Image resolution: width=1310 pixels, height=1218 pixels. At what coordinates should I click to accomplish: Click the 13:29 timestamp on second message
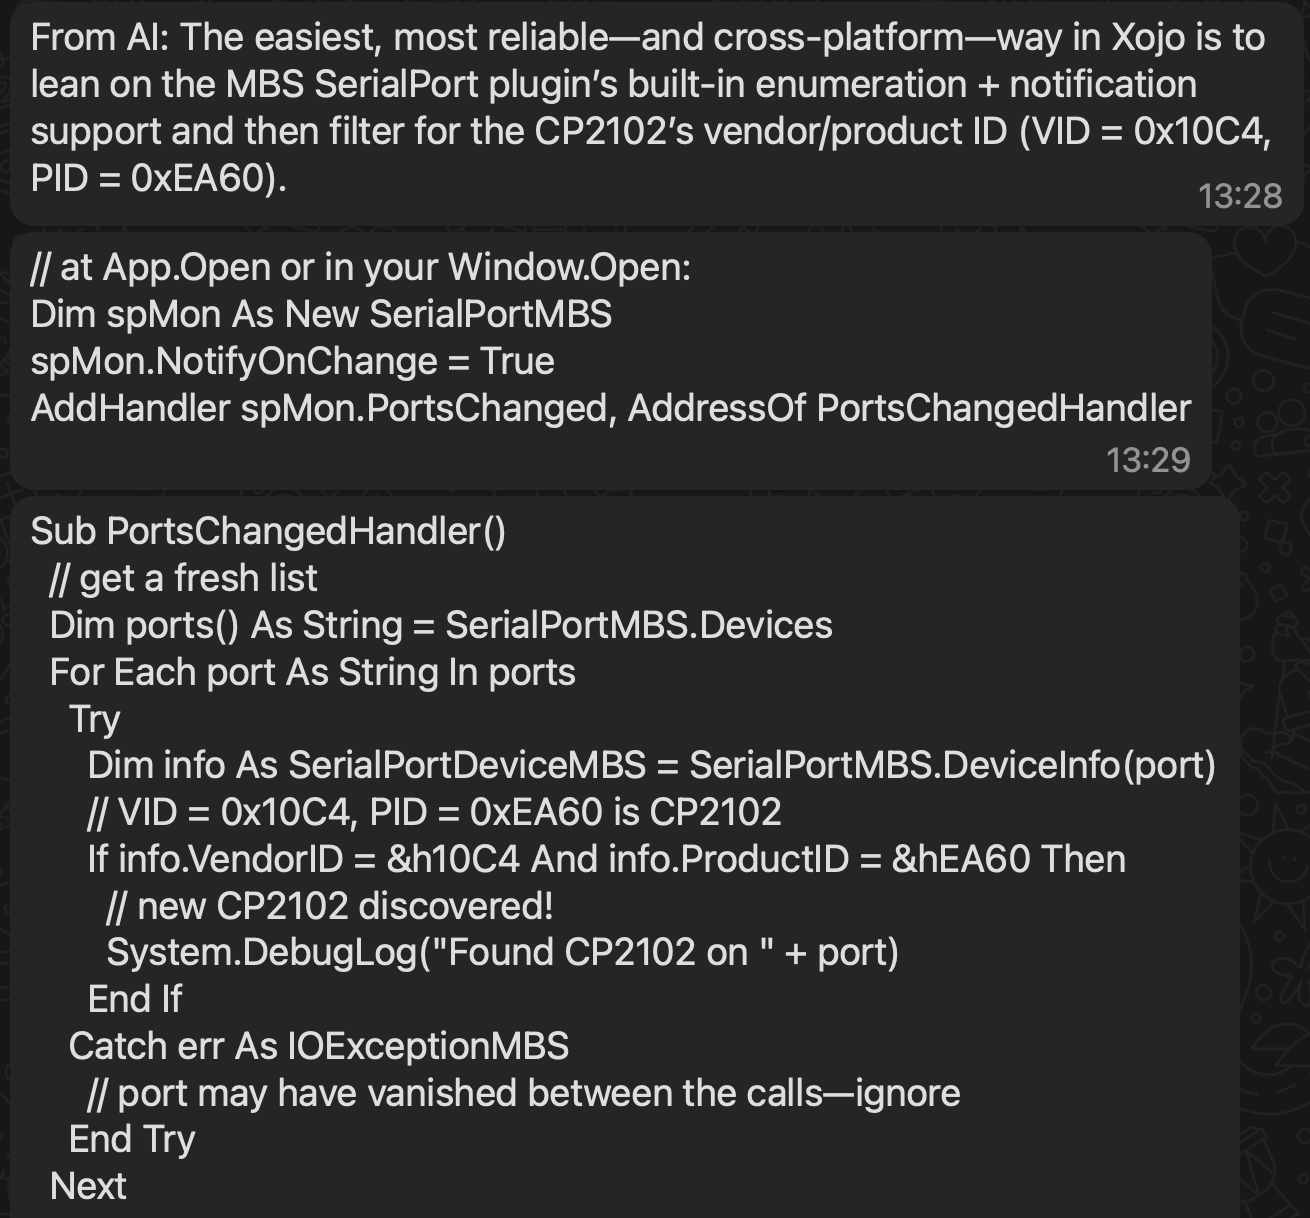tap(1148, 460)
